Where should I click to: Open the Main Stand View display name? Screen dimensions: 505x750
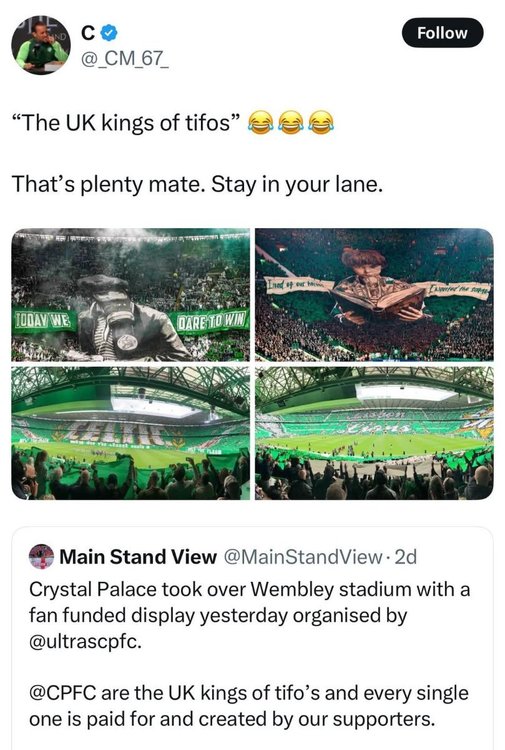(138, 557)
